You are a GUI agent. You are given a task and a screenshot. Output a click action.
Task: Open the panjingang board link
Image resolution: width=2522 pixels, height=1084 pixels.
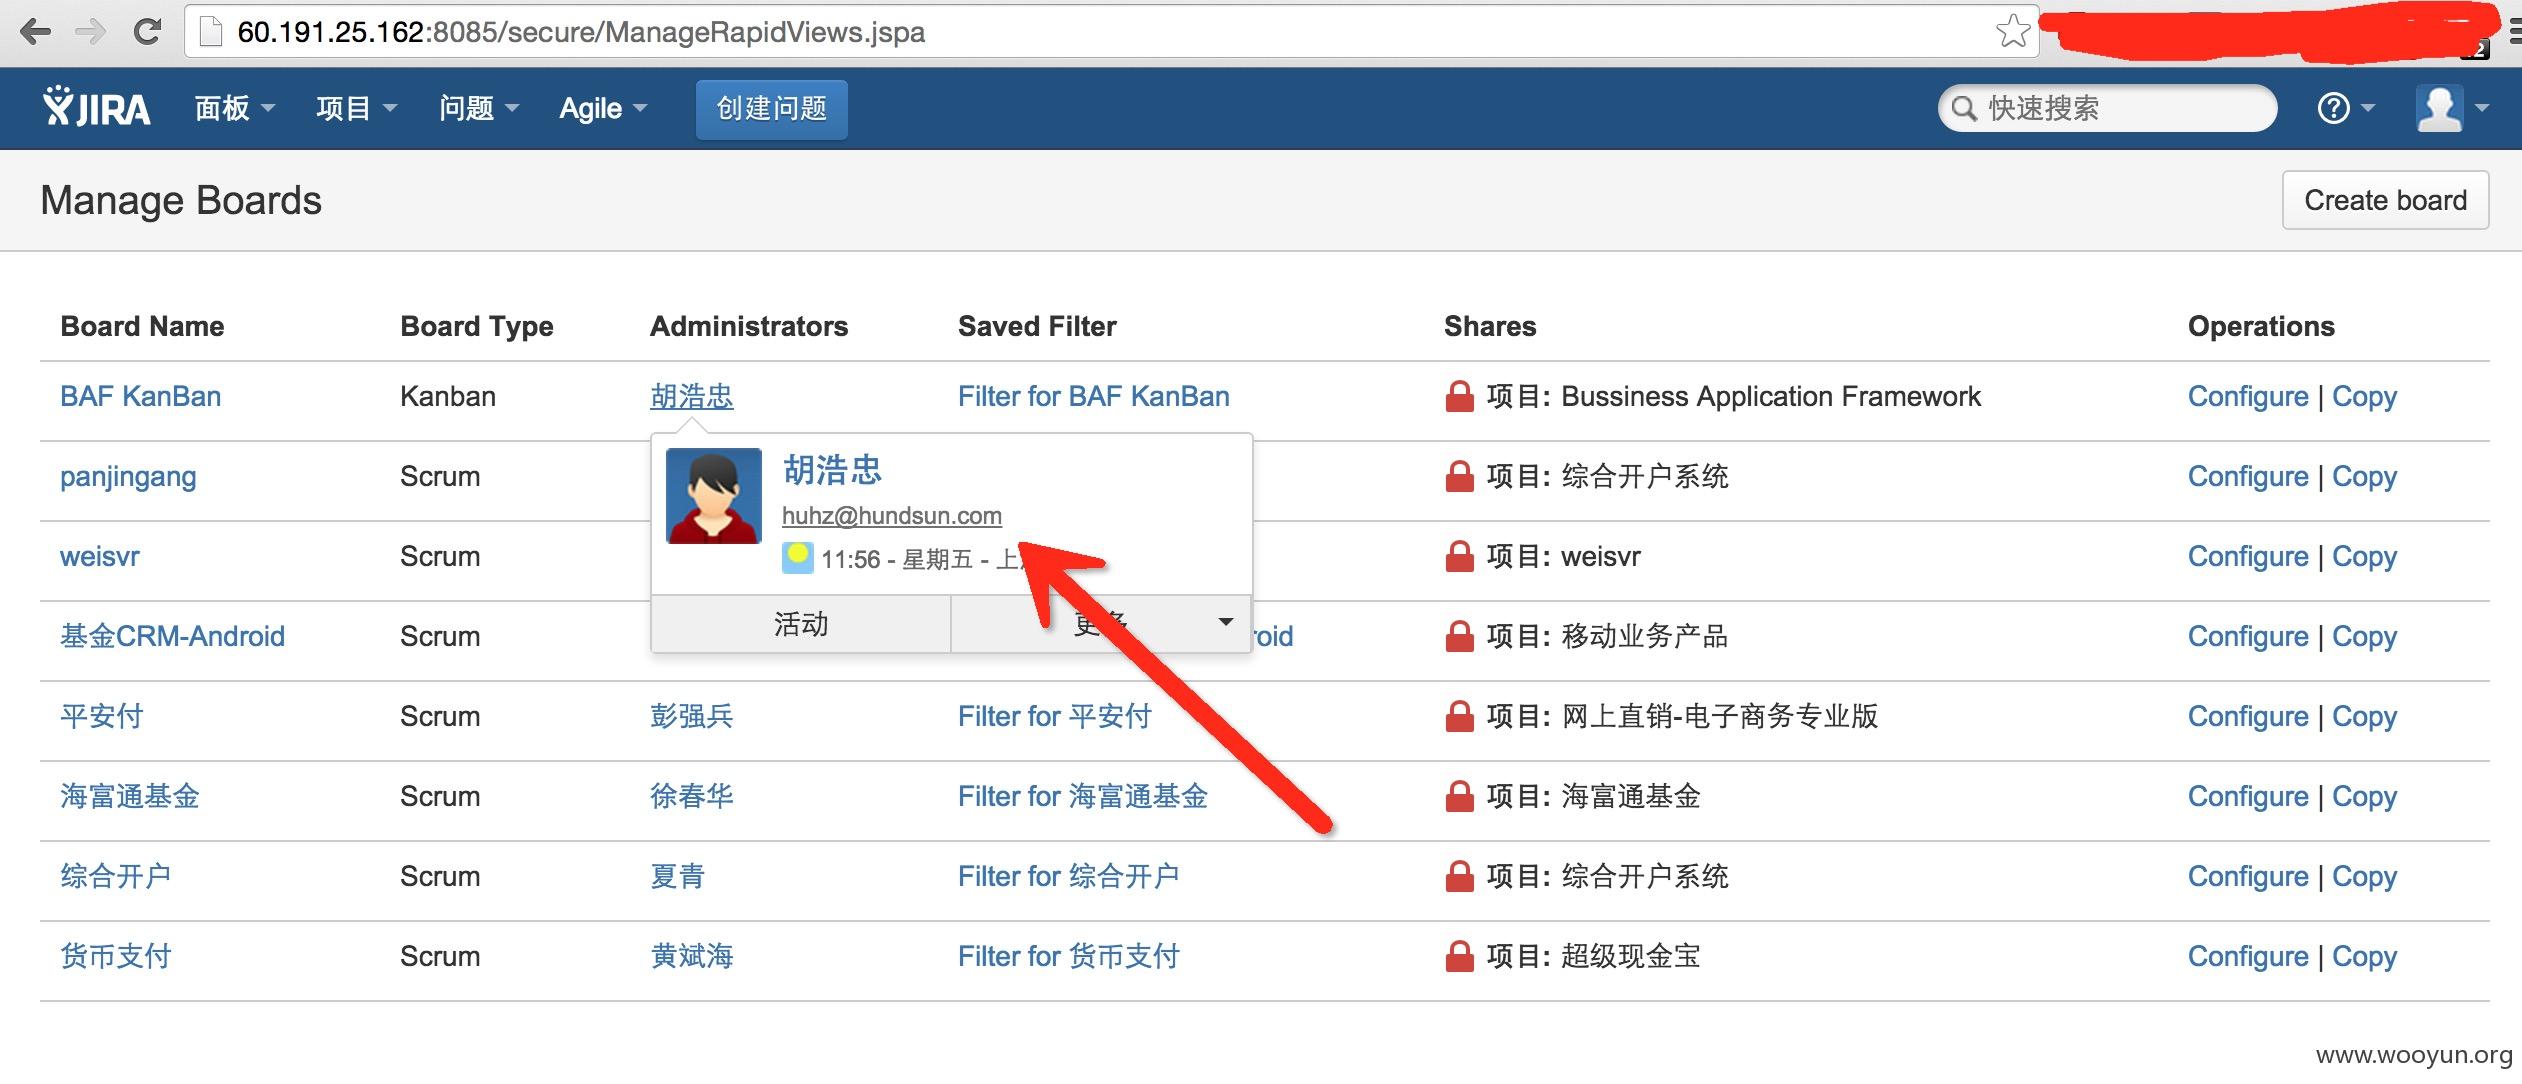128,476
